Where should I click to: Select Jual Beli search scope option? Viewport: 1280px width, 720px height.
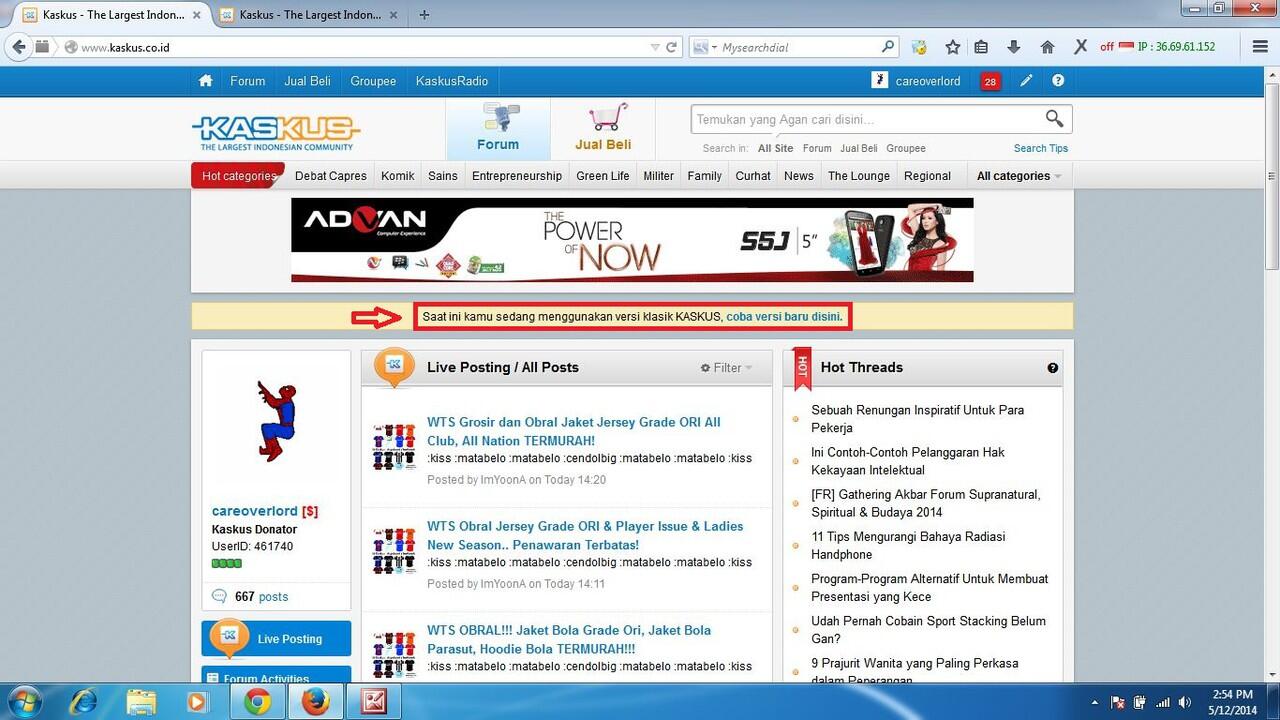859,148
